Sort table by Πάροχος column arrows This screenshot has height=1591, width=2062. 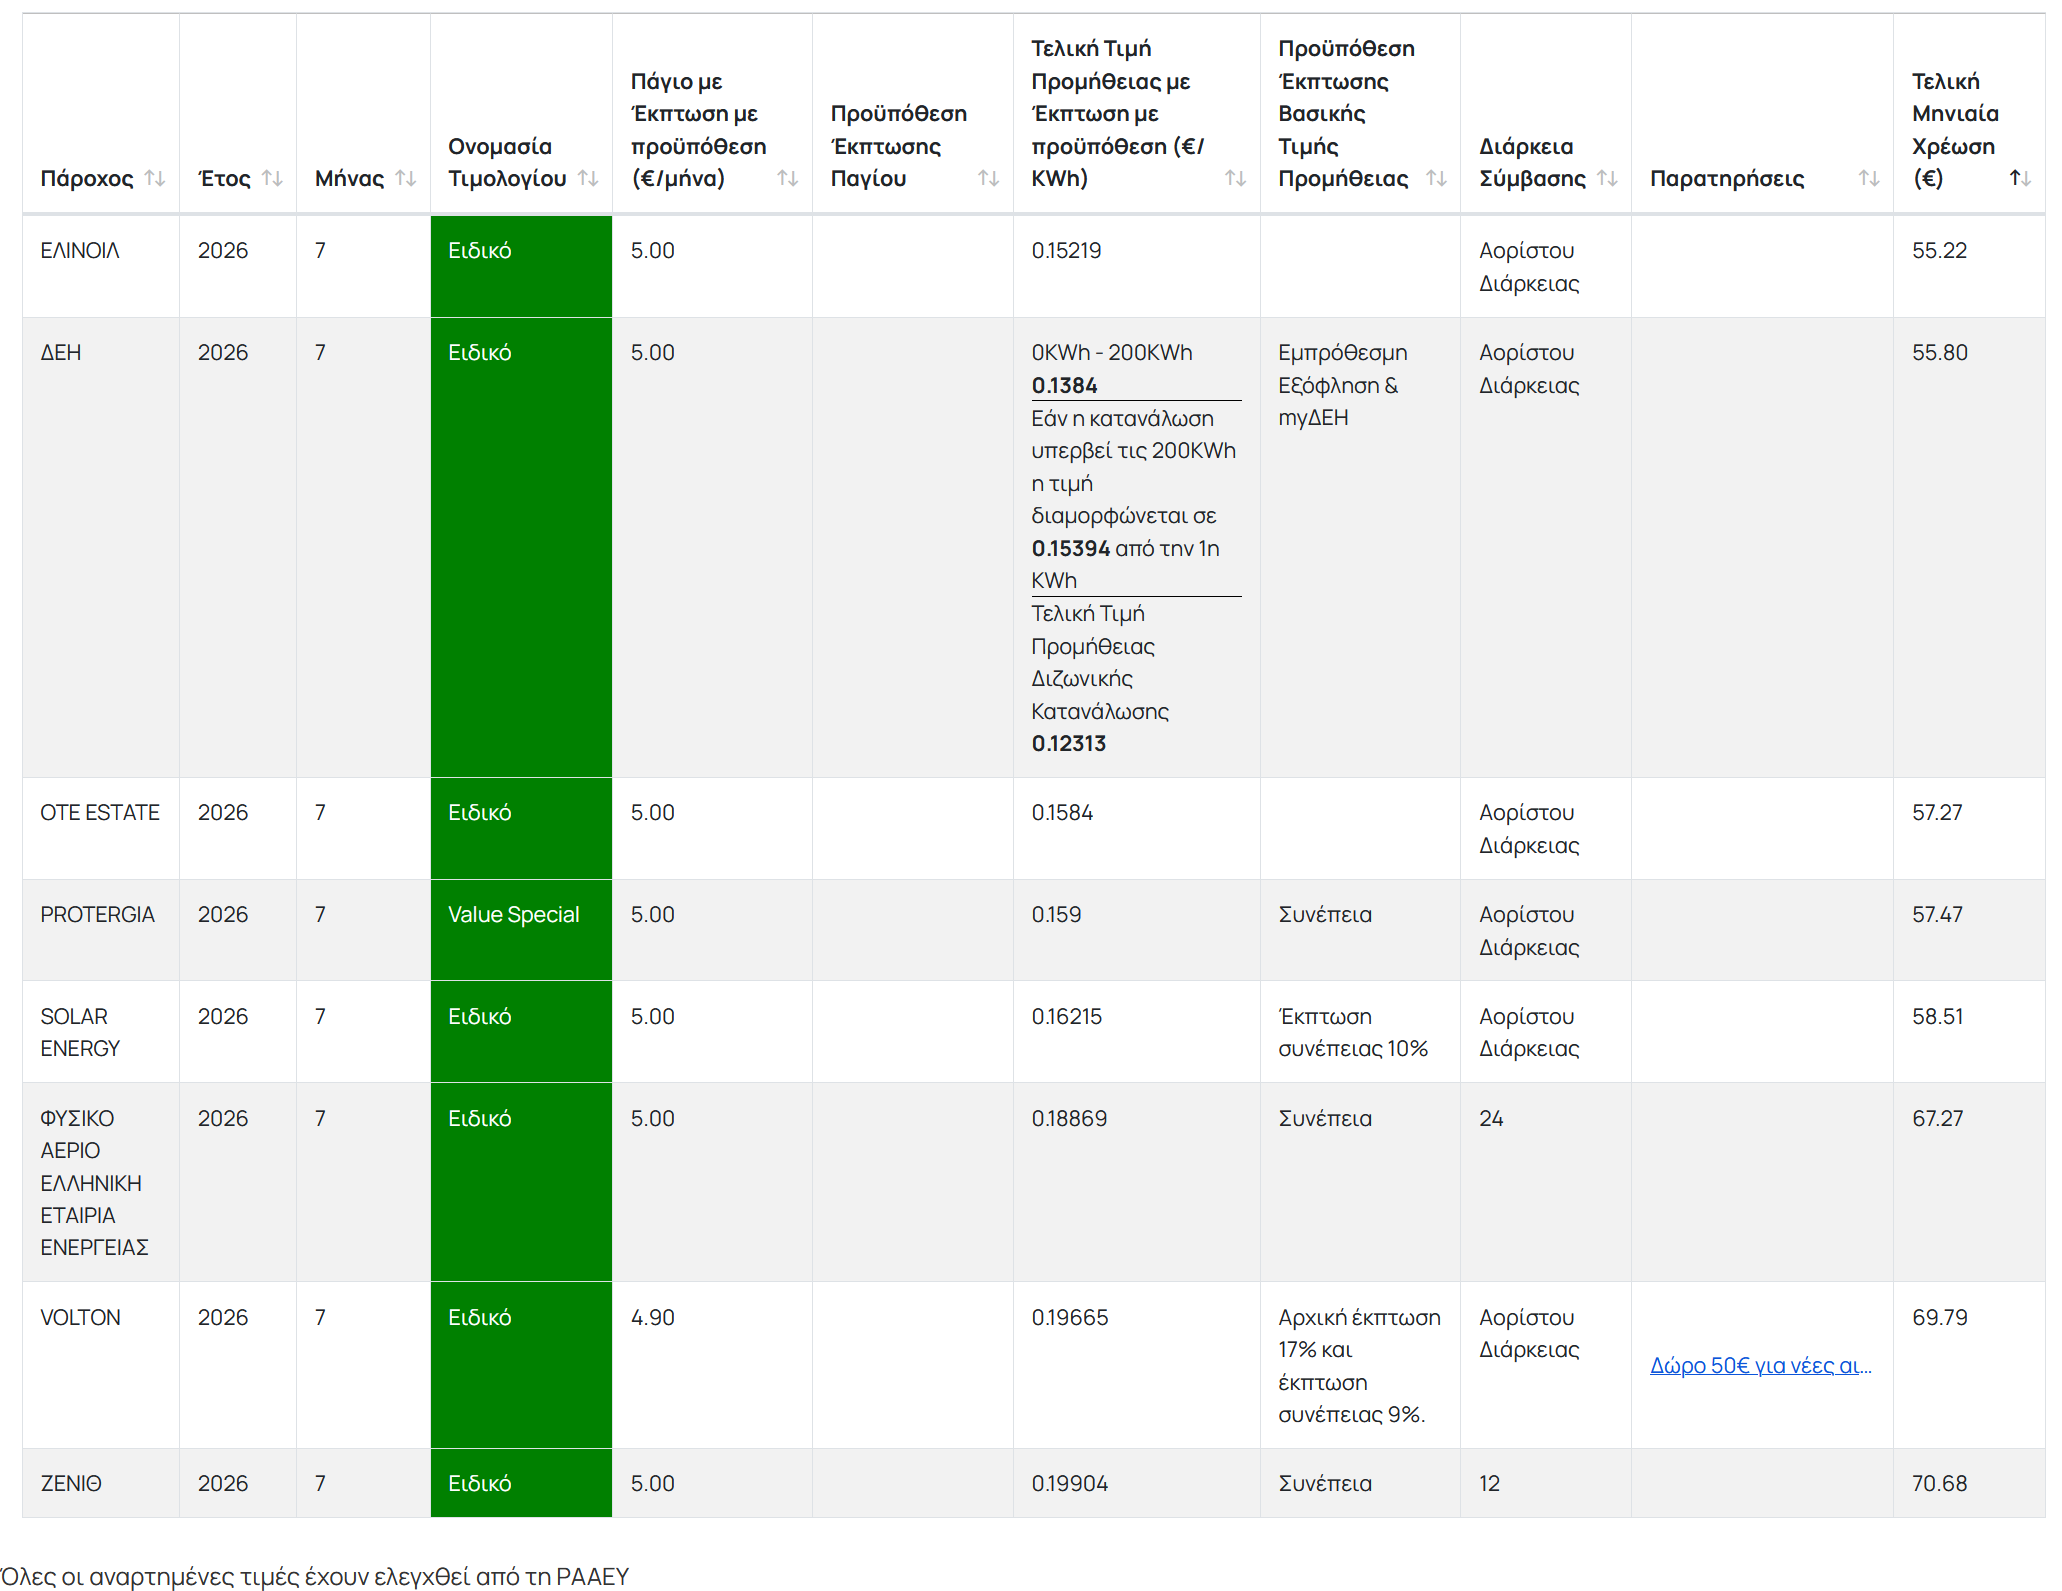click(155, 178)
